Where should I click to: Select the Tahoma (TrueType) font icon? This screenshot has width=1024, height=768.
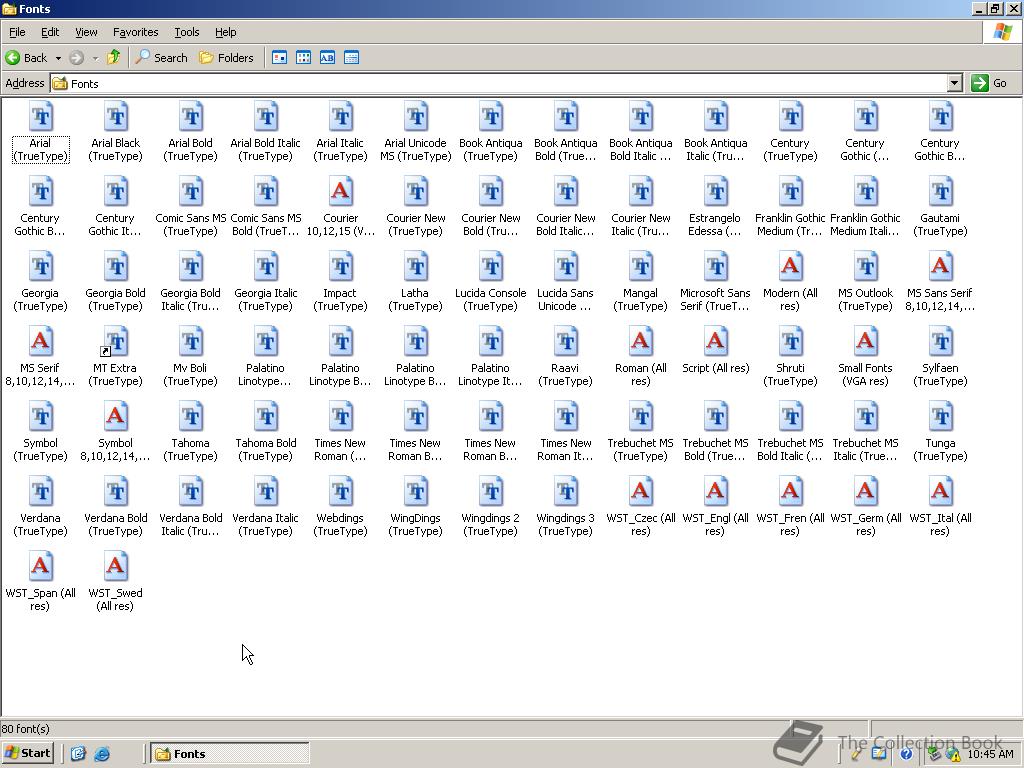(191, 418)
